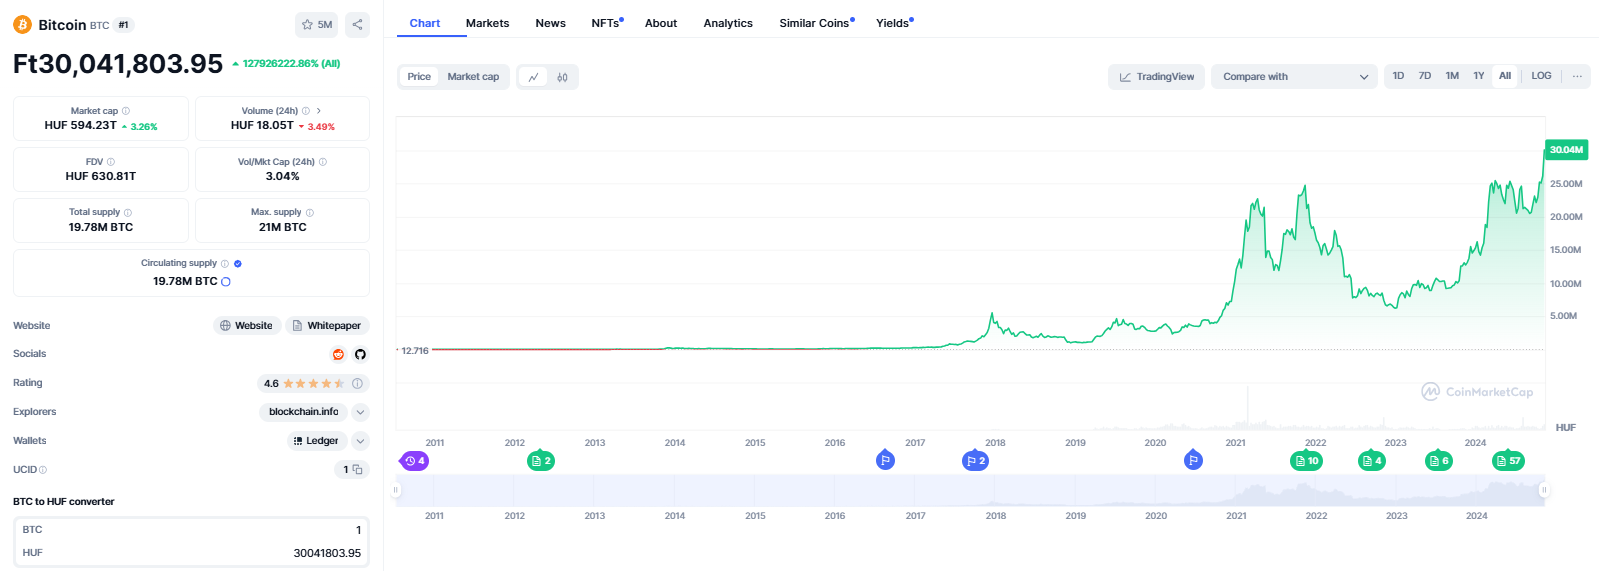The width and height of the screenshot is (1599, 571).
Task: Set chart range to 7D
Action: click(x=1425, y=76)
